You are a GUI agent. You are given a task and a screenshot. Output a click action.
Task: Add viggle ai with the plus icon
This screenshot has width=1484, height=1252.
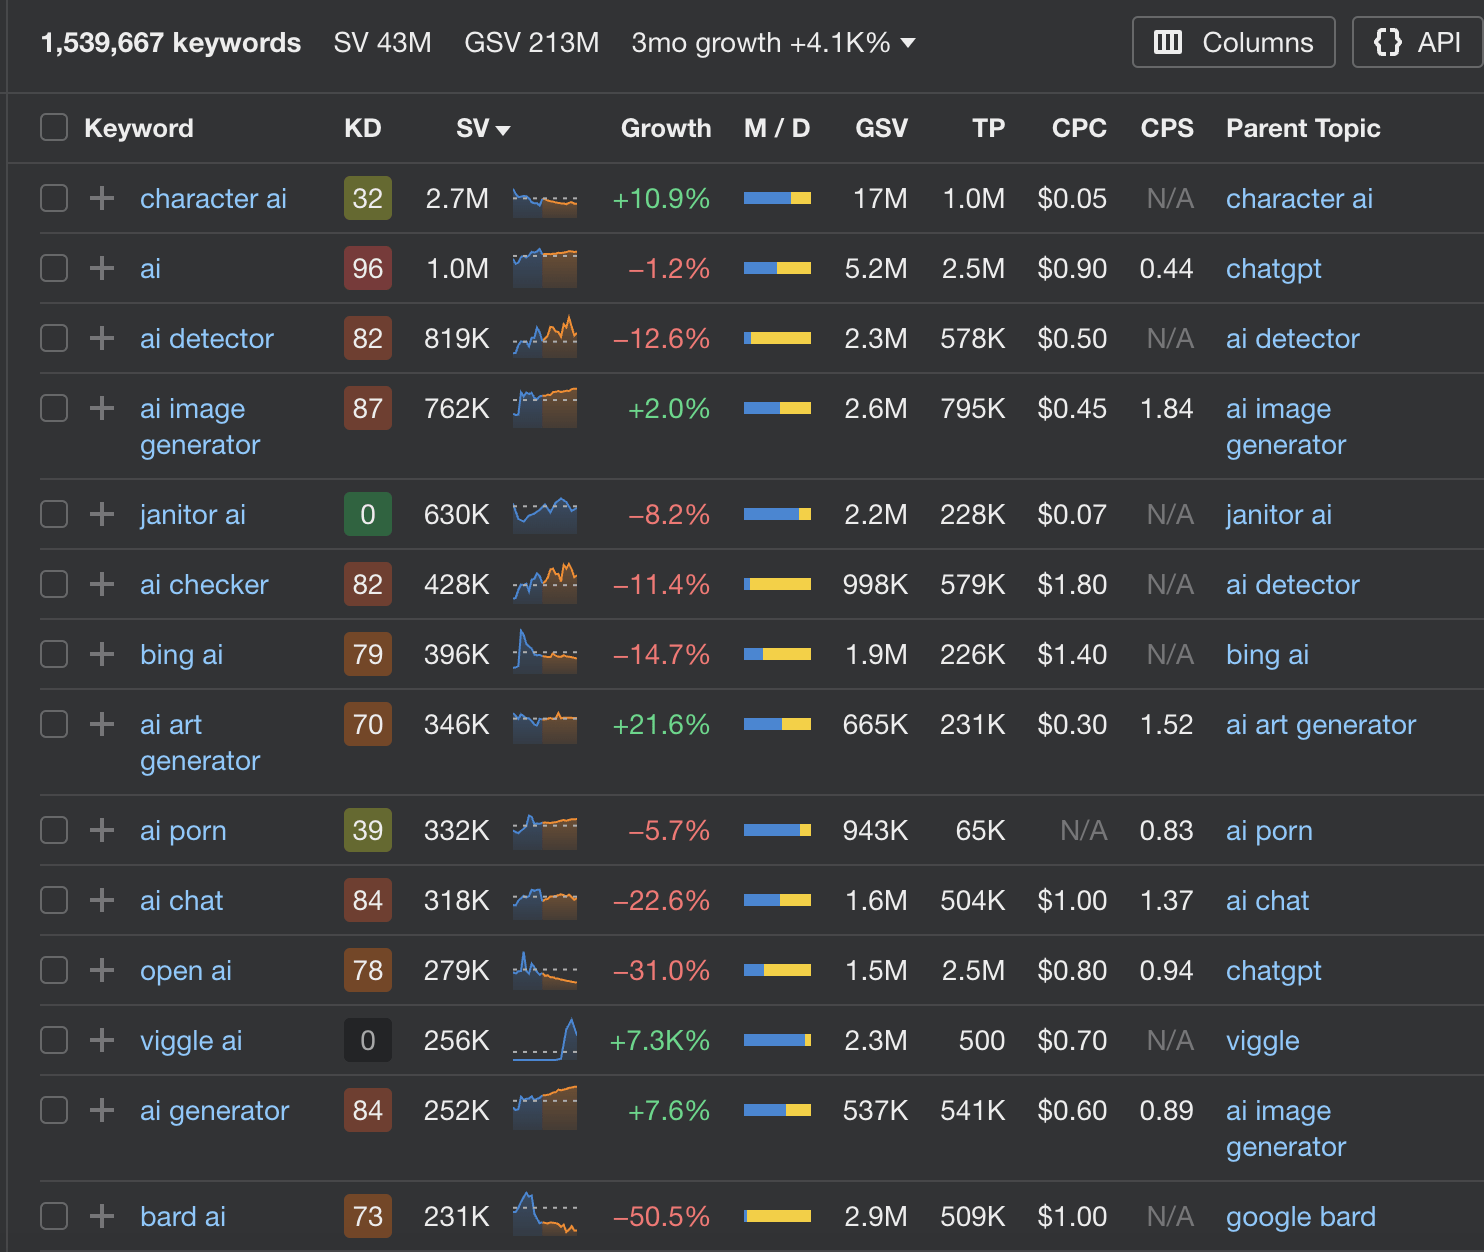[x=101, y=1040]
